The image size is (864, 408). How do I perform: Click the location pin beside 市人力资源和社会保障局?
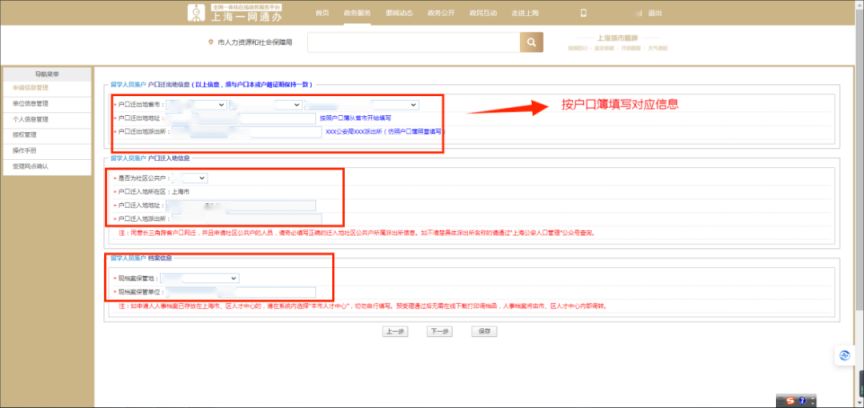(208, 43)
